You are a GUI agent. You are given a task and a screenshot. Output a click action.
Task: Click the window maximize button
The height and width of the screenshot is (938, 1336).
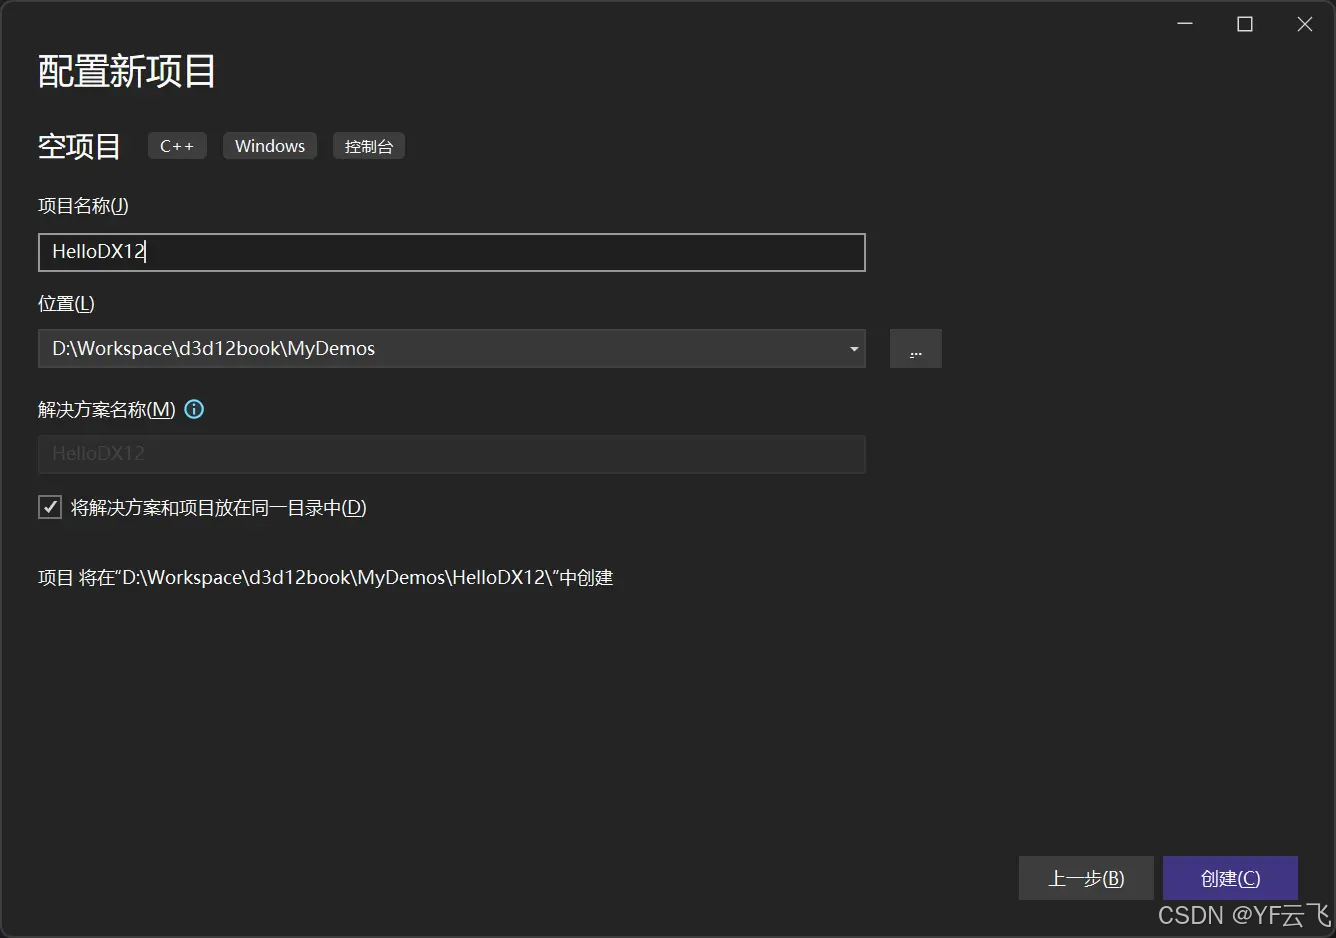(1244, 23)
